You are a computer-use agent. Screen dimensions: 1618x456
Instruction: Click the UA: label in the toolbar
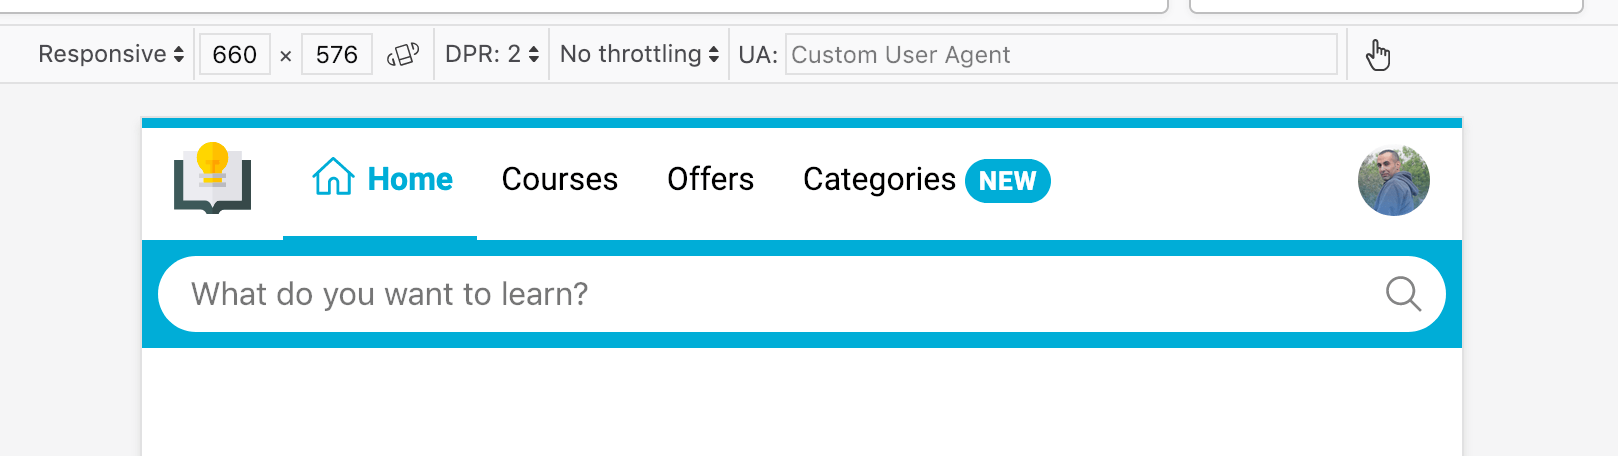758,54
